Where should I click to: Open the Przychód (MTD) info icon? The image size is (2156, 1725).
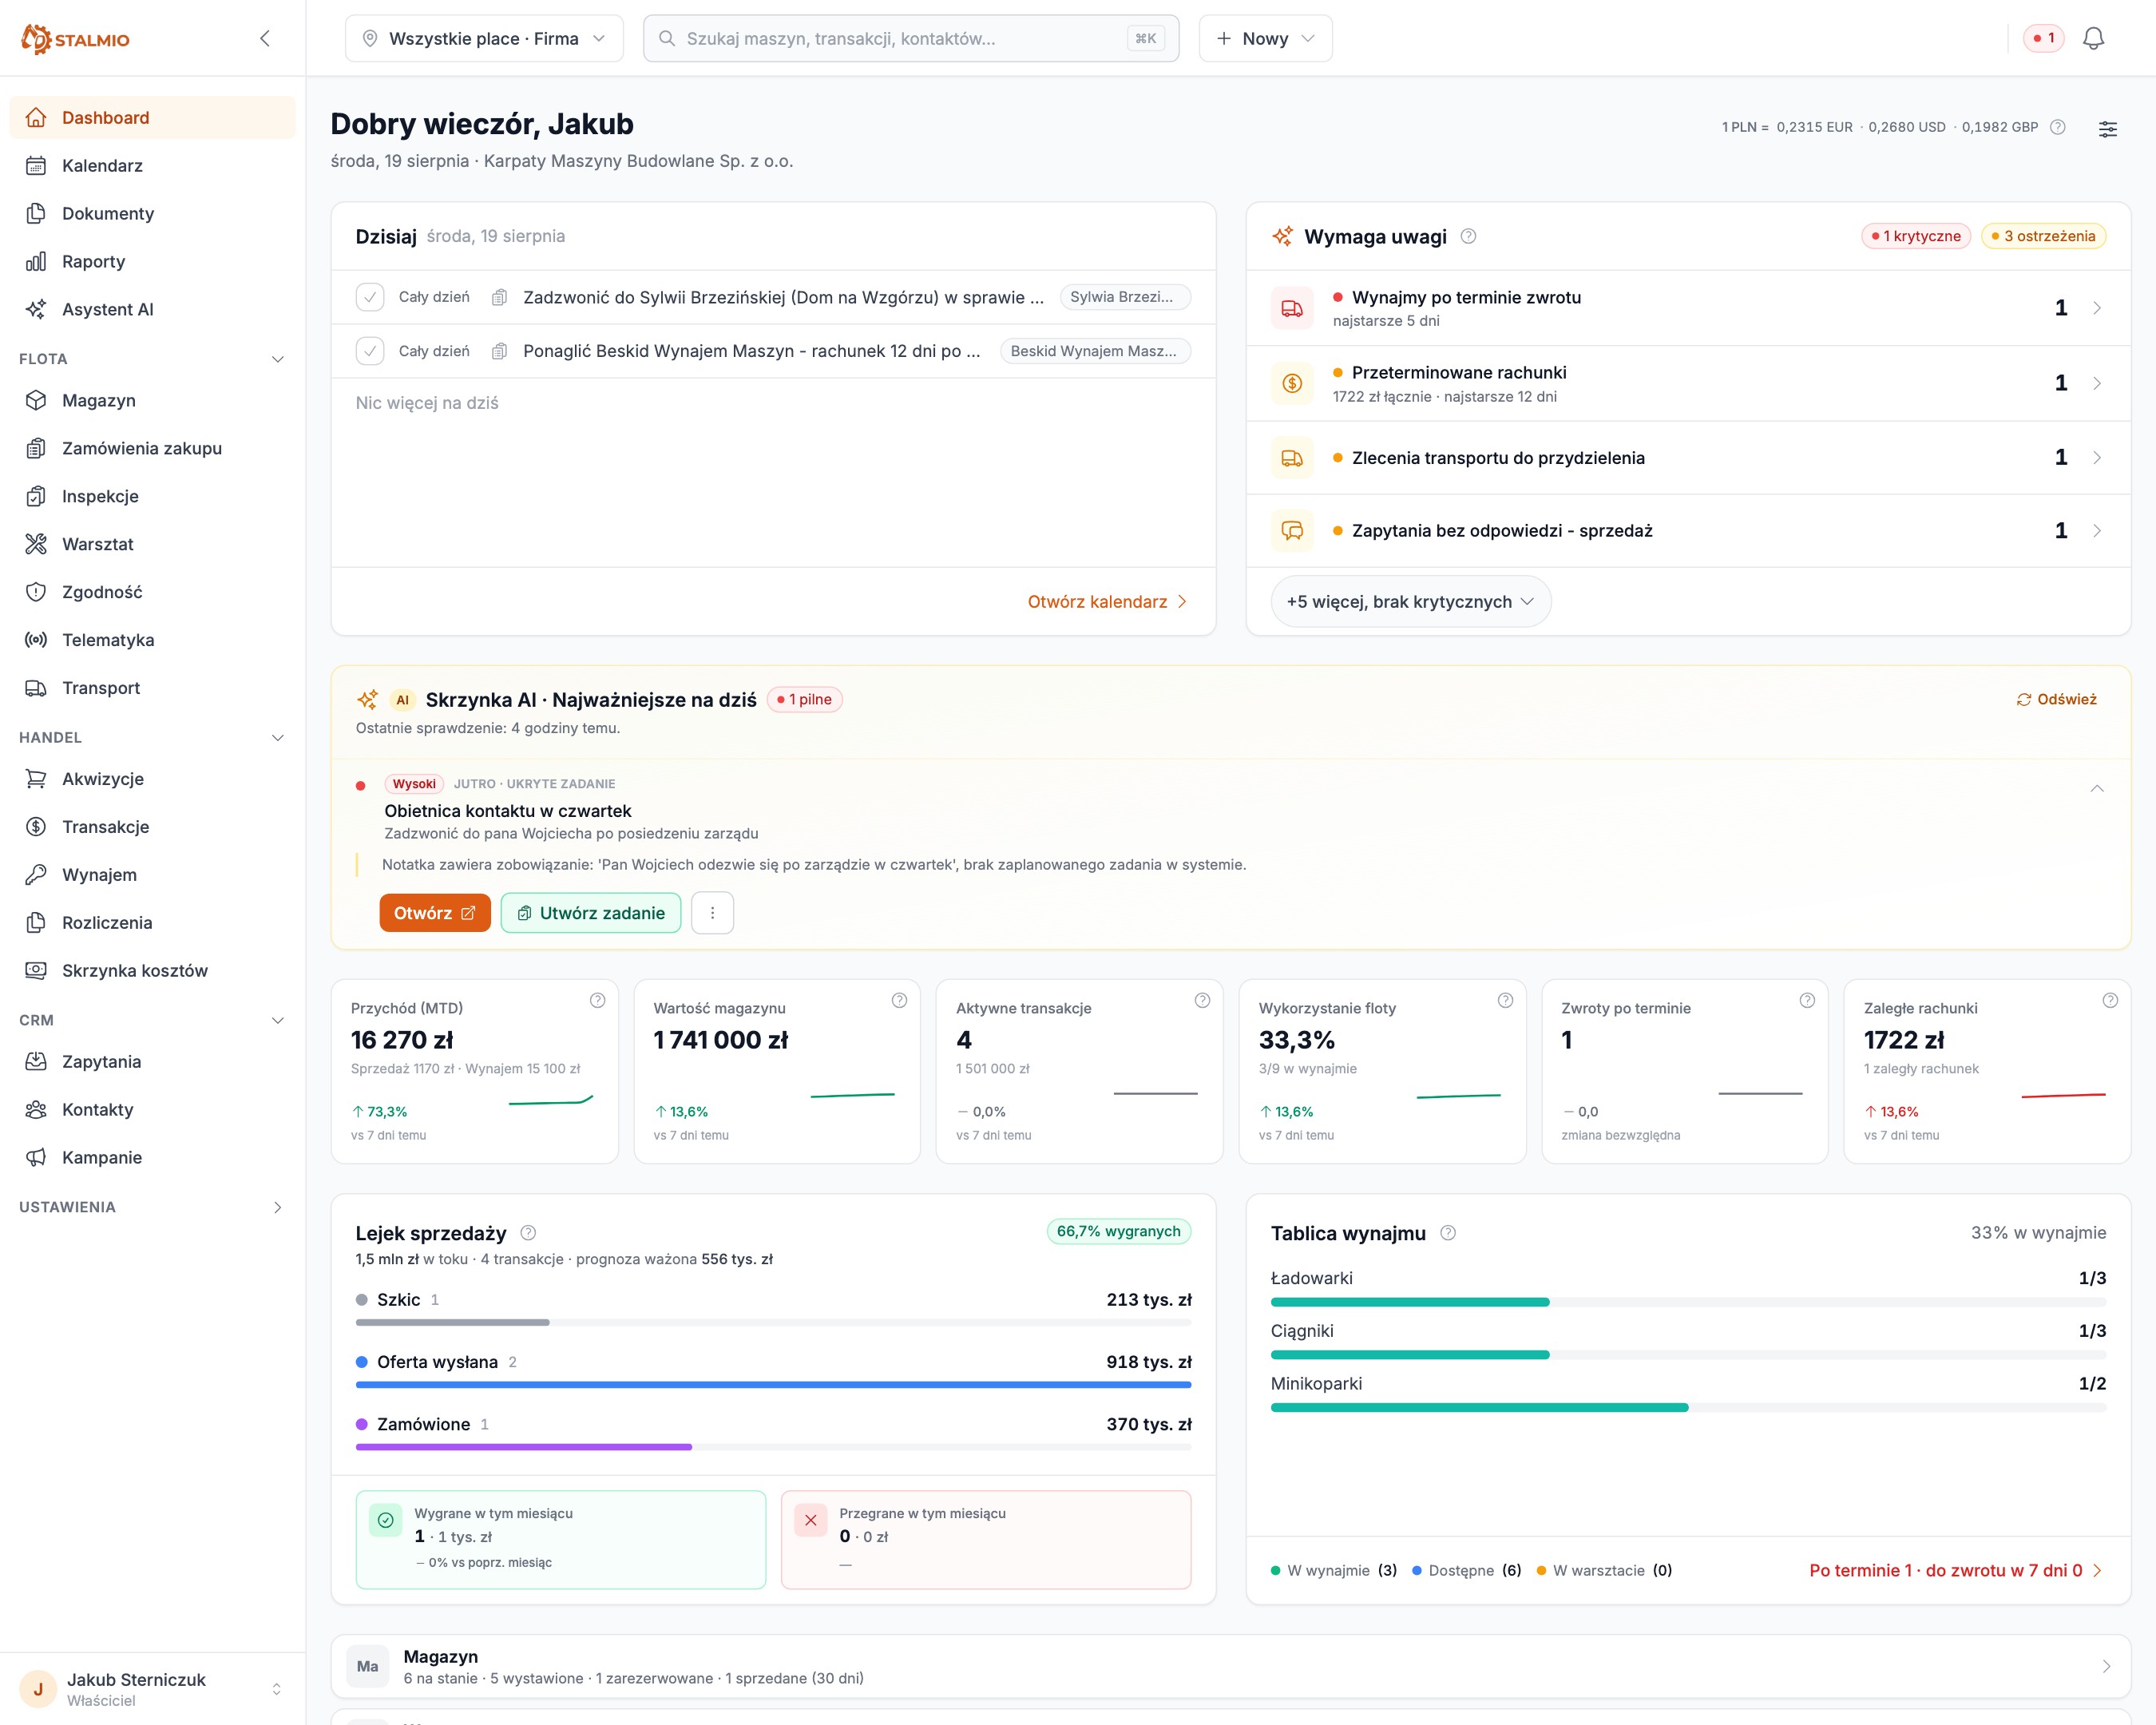point(597,1000)
